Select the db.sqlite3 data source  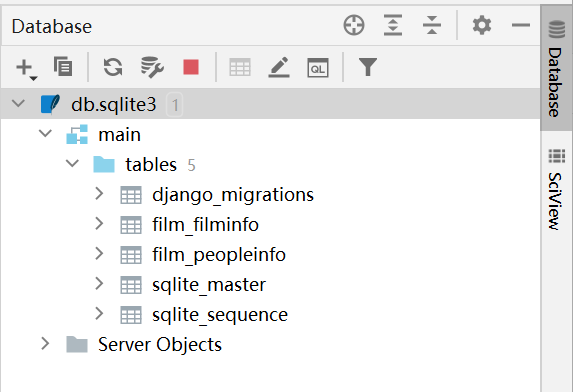(x=270, y=104)
